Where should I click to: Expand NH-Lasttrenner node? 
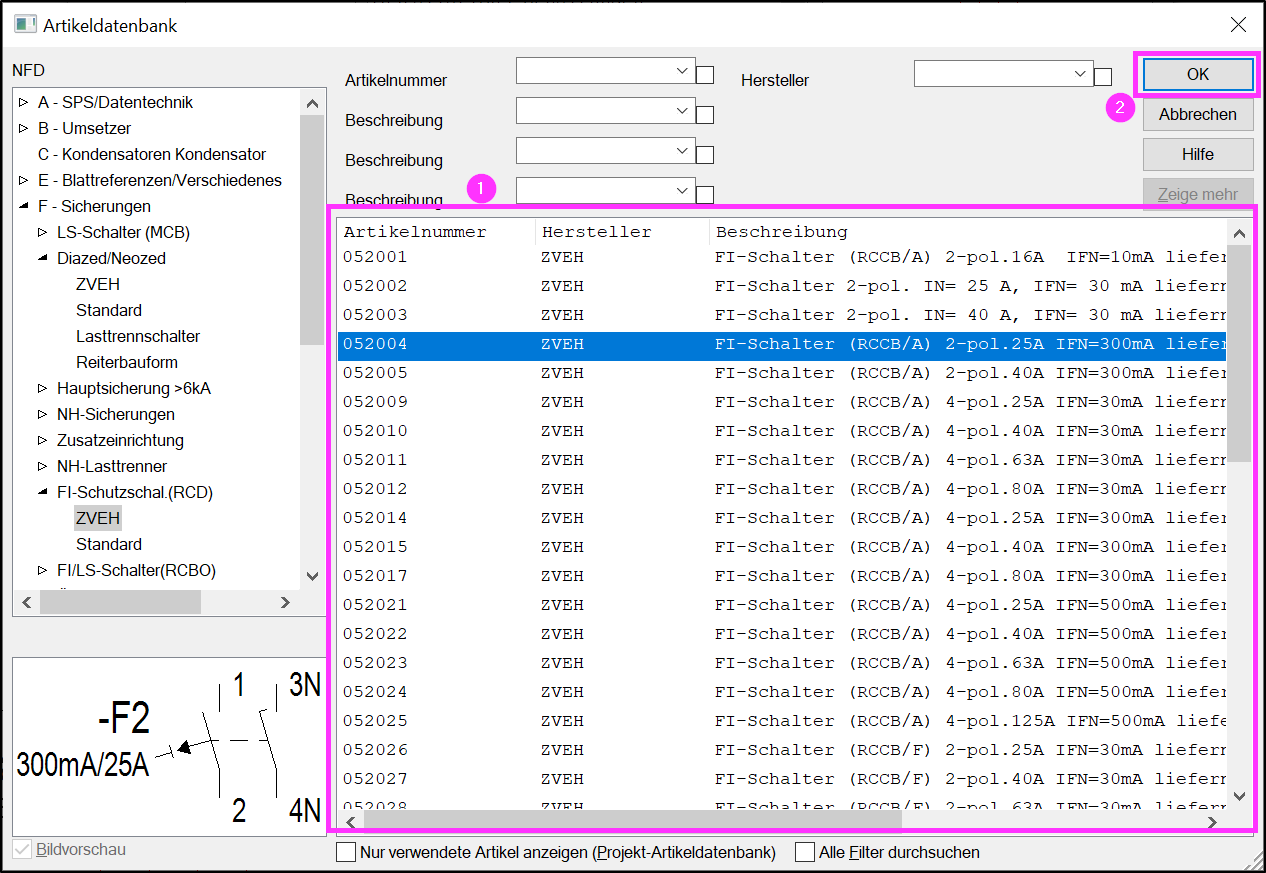tap(43, 466)
